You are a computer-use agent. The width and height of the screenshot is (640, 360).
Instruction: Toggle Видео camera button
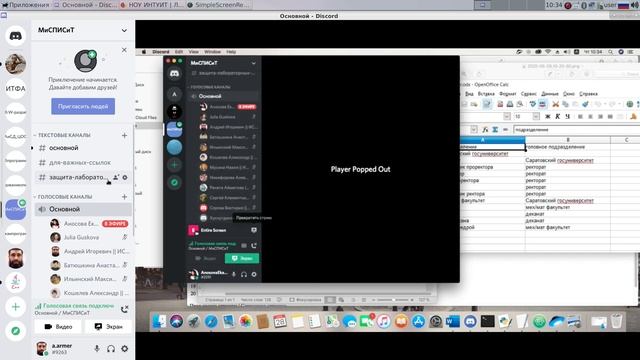[58, 327]
